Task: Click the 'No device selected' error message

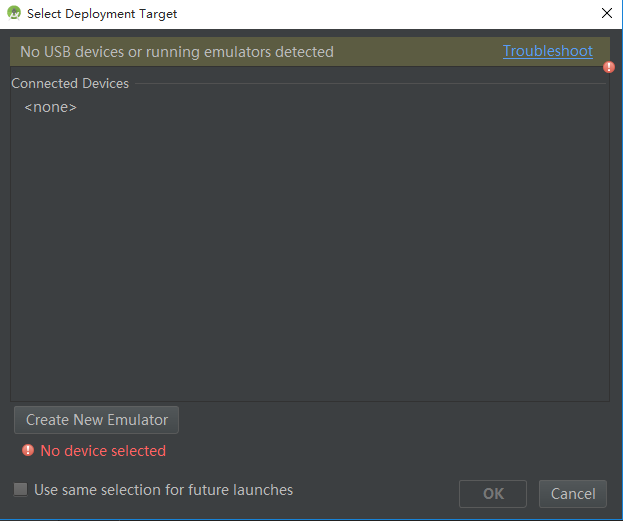Action: [103, 451]
